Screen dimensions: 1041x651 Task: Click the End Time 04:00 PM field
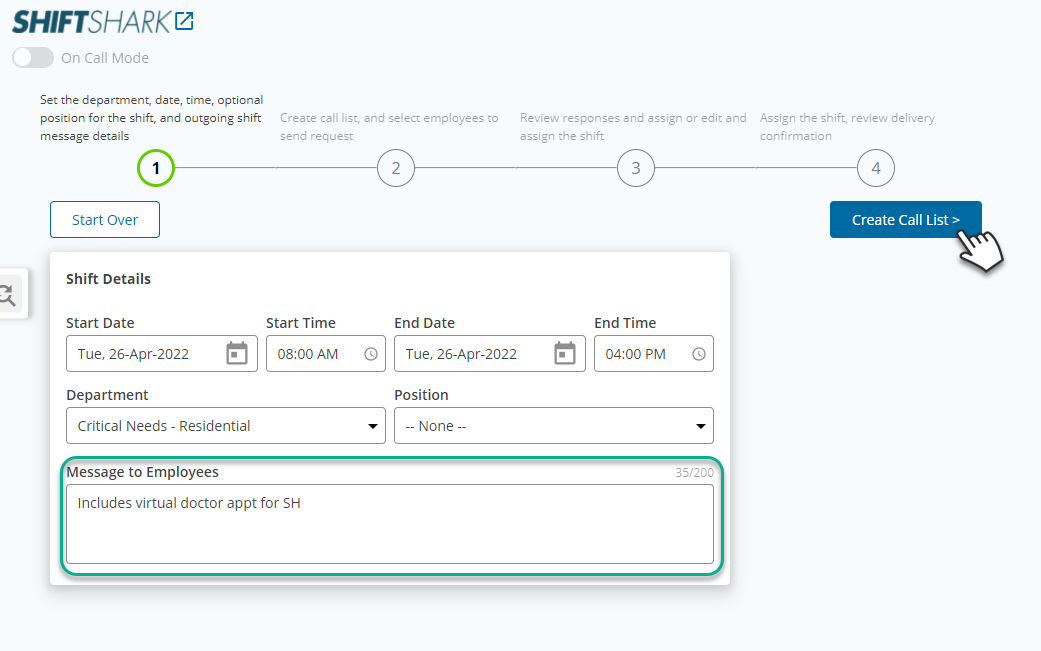point(653,354)
